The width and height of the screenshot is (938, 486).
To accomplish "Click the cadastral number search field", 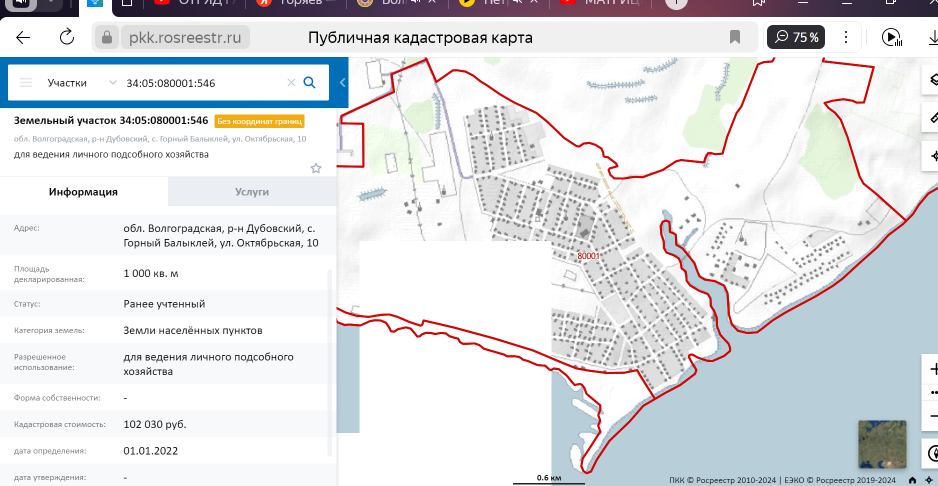I will (x=200, y=83).
